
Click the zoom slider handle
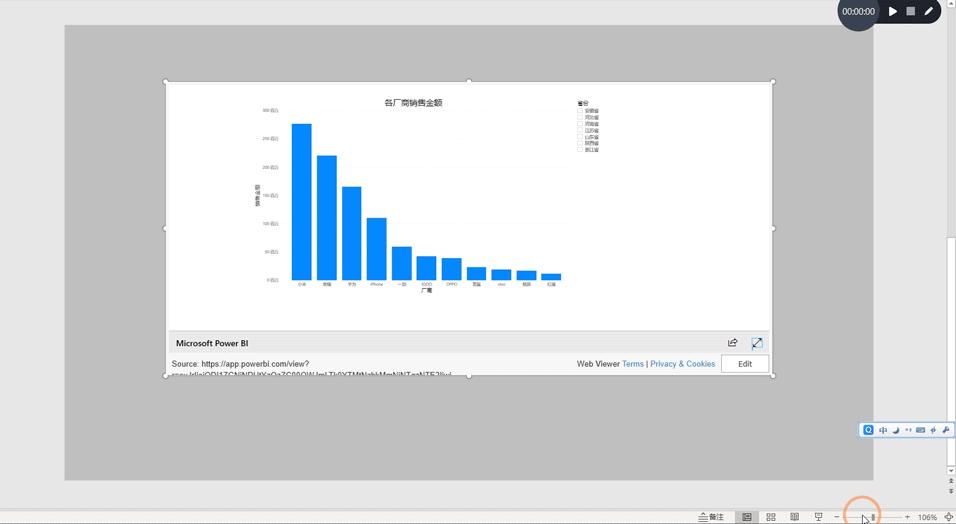pos(873,517)
